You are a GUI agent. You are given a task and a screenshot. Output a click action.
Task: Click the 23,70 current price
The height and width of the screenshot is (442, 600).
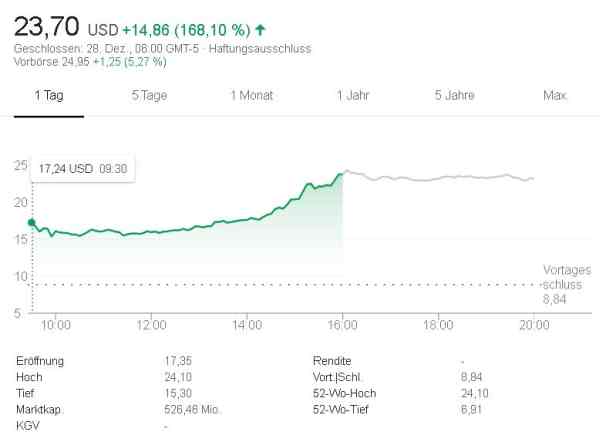point(47,25)
